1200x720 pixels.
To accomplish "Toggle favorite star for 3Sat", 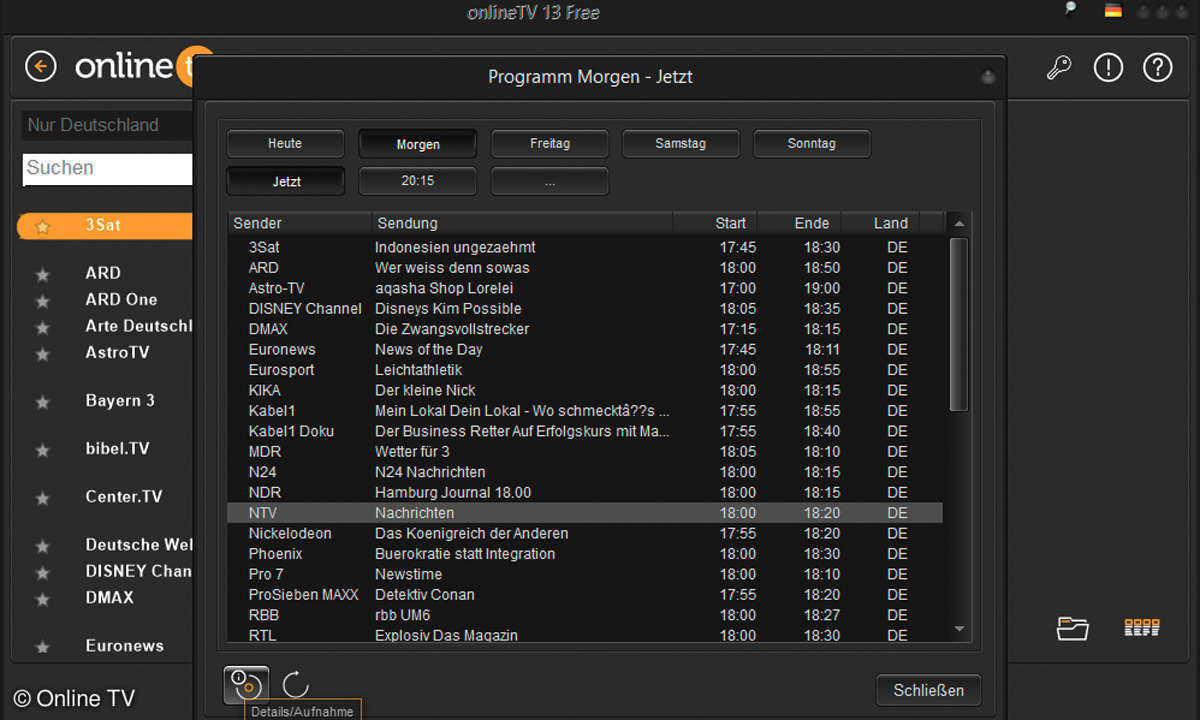I will point(42,227).
